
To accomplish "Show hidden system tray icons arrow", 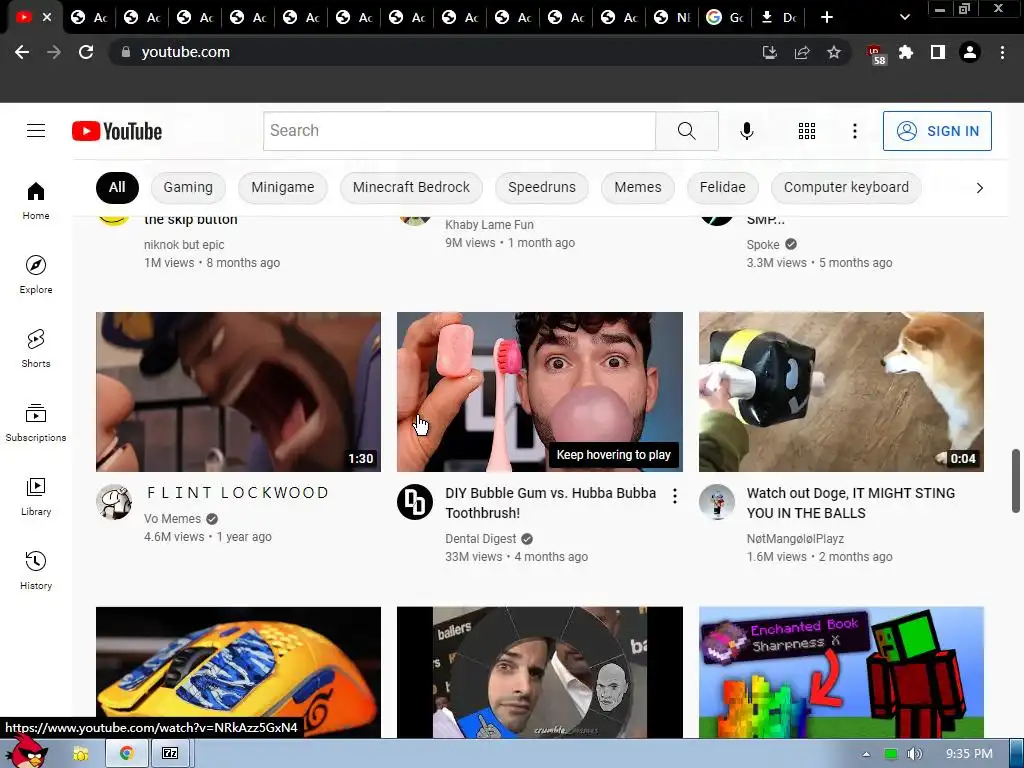I will pos(866,754).
